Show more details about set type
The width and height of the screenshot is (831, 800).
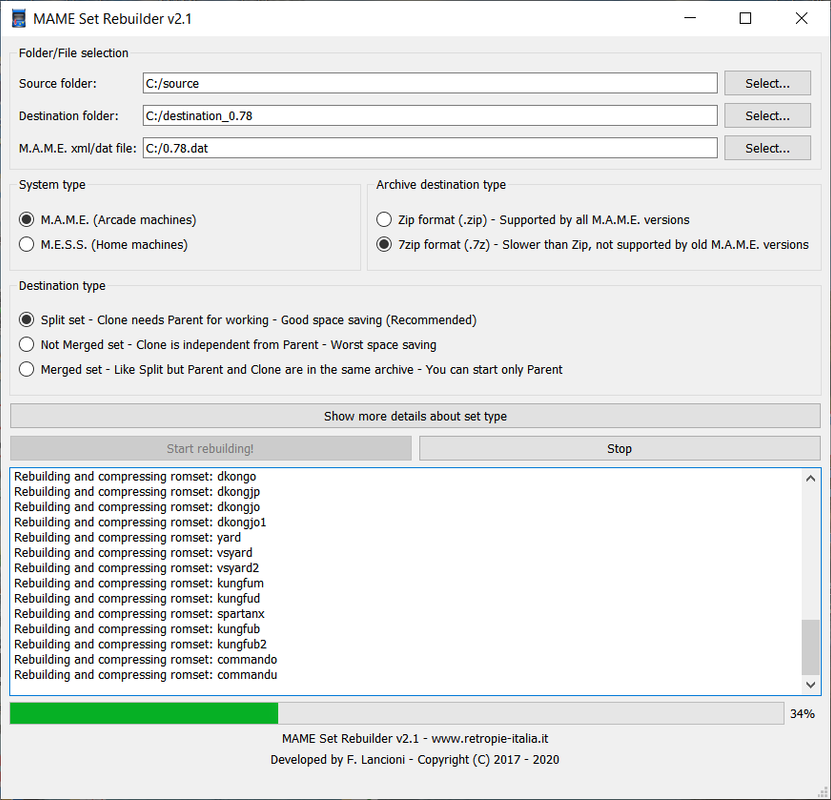[x=416, y=416]
